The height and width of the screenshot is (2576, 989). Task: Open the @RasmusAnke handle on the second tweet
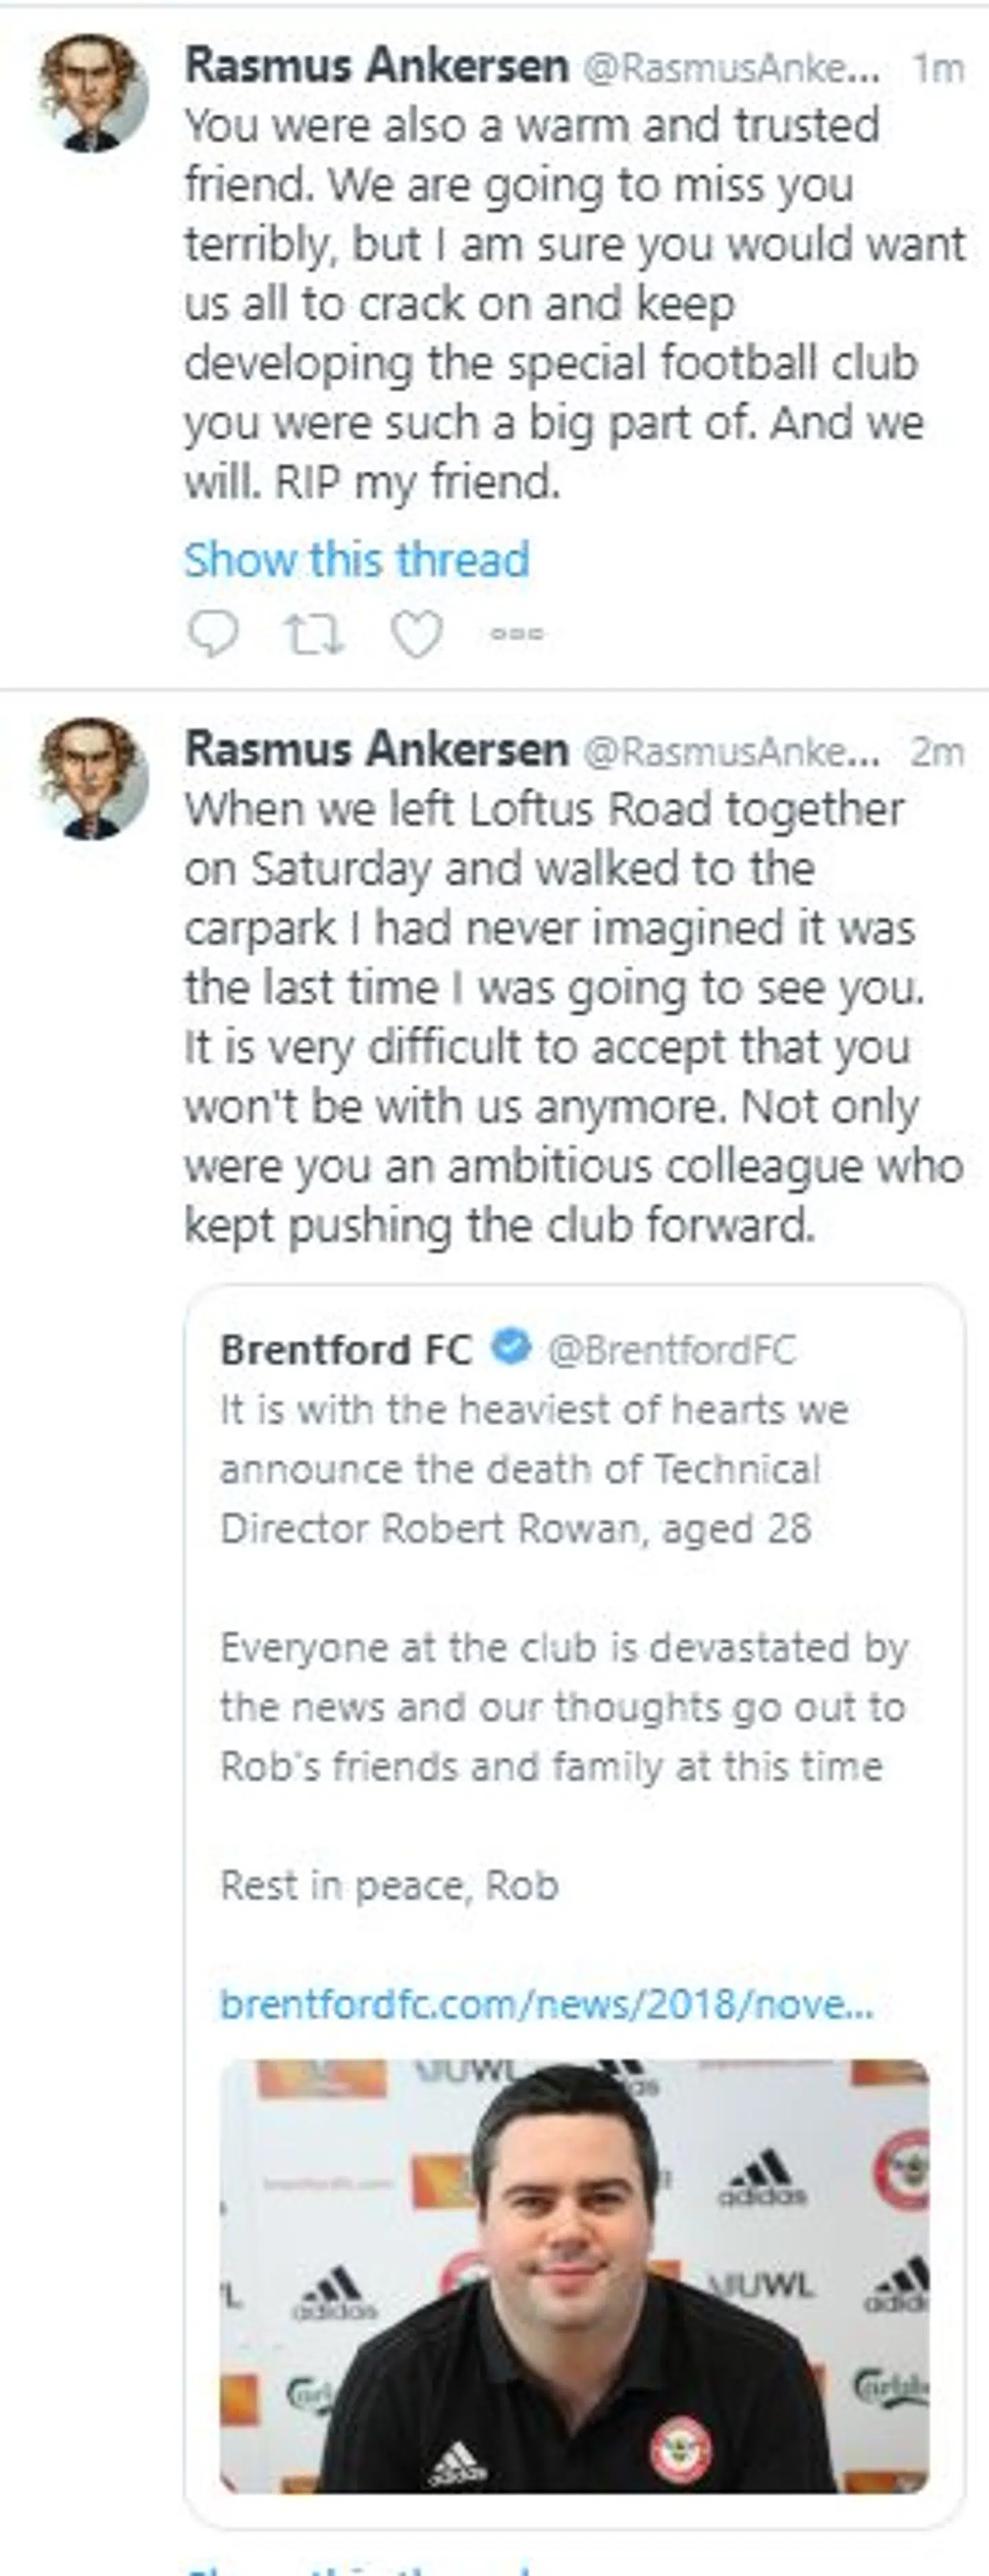730,752
